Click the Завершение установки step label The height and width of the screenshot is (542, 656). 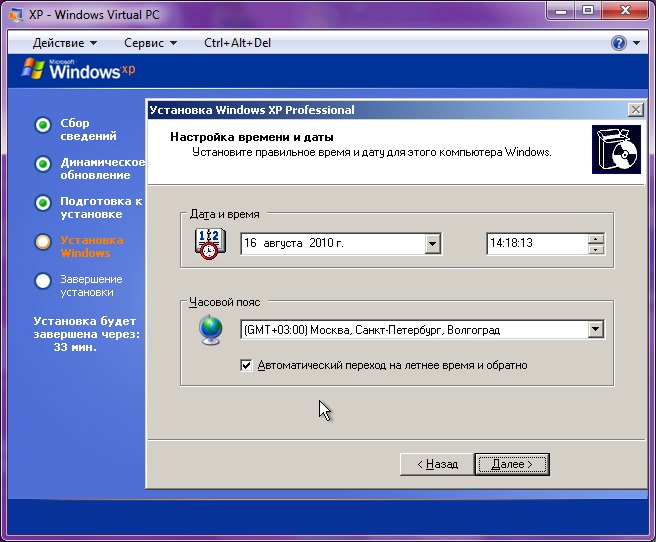(x=91, y=286)
